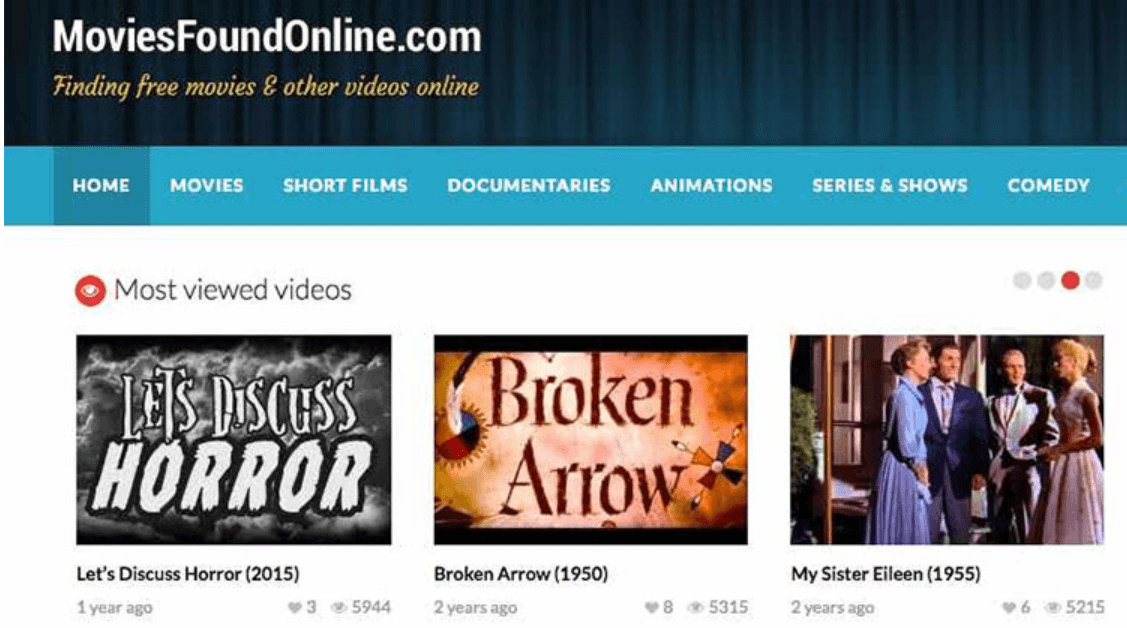Click views eye icon beside 5215
This screenshot has width=1127, height=628.
pos(1052,608)
